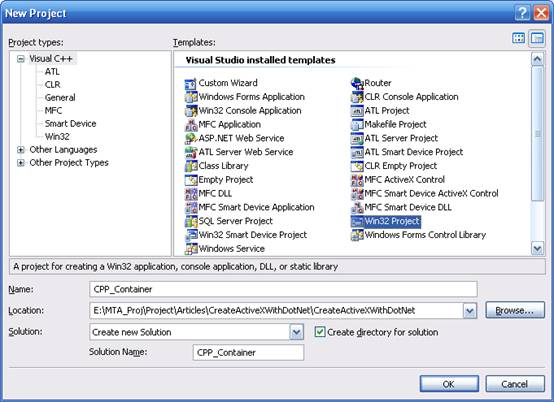
Task: Select the Makefile Project icon
Action: click(x=357, y=125)
